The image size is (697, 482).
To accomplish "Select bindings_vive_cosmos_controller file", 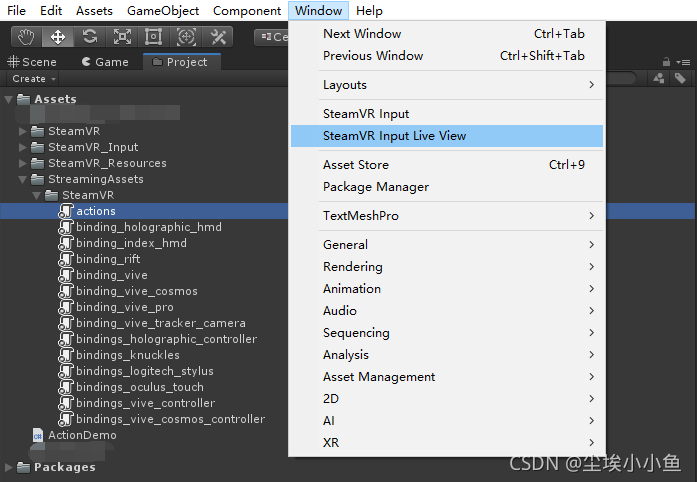I will [x=161, y=419].
